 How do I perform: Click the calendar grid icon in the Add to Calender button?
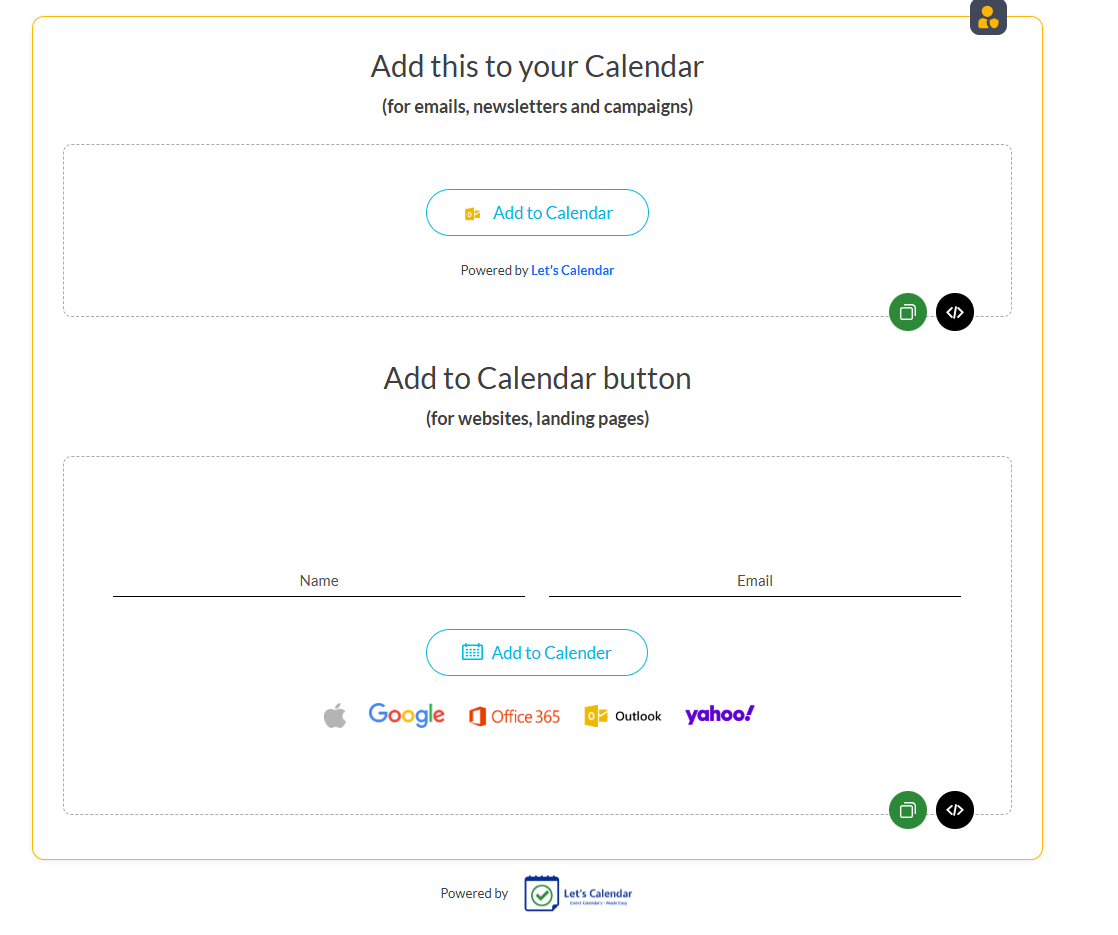[472, 652]
